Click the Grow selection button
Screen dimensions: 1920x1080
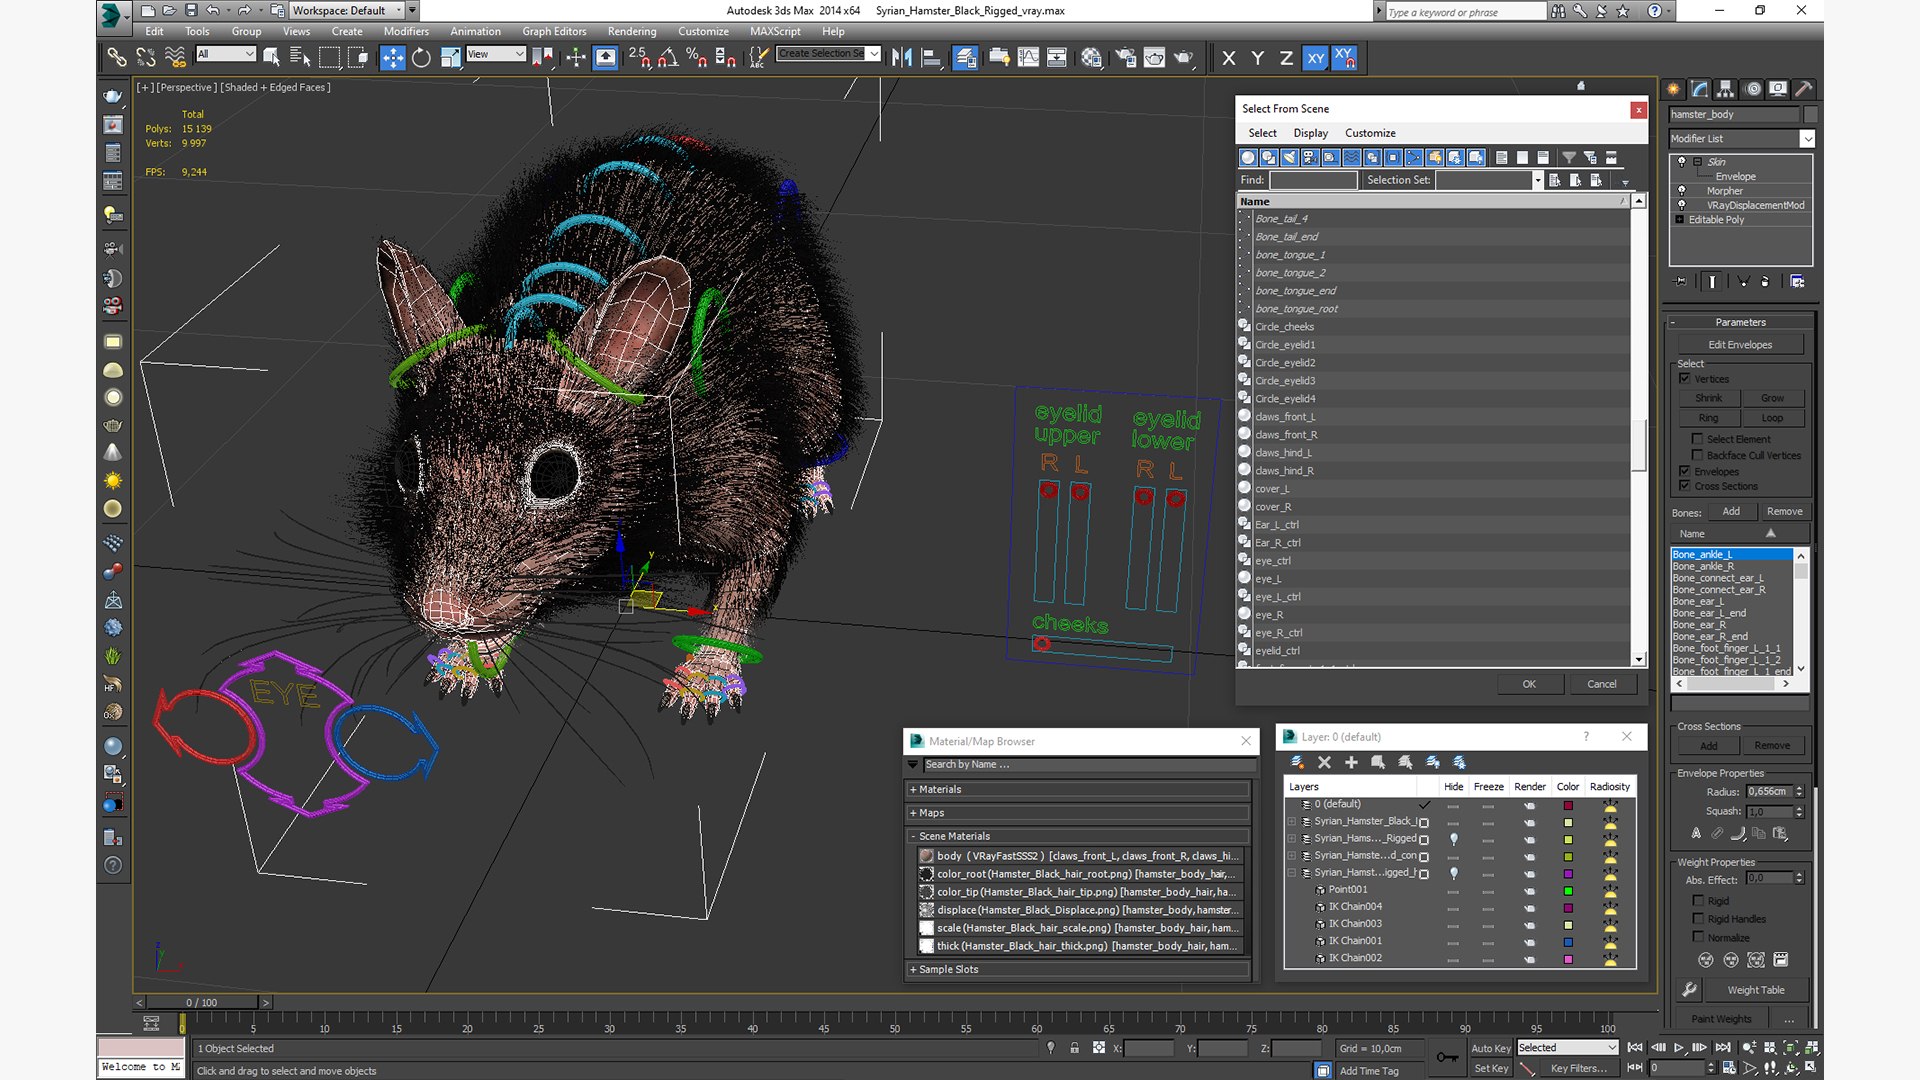tap(1772, 398)
